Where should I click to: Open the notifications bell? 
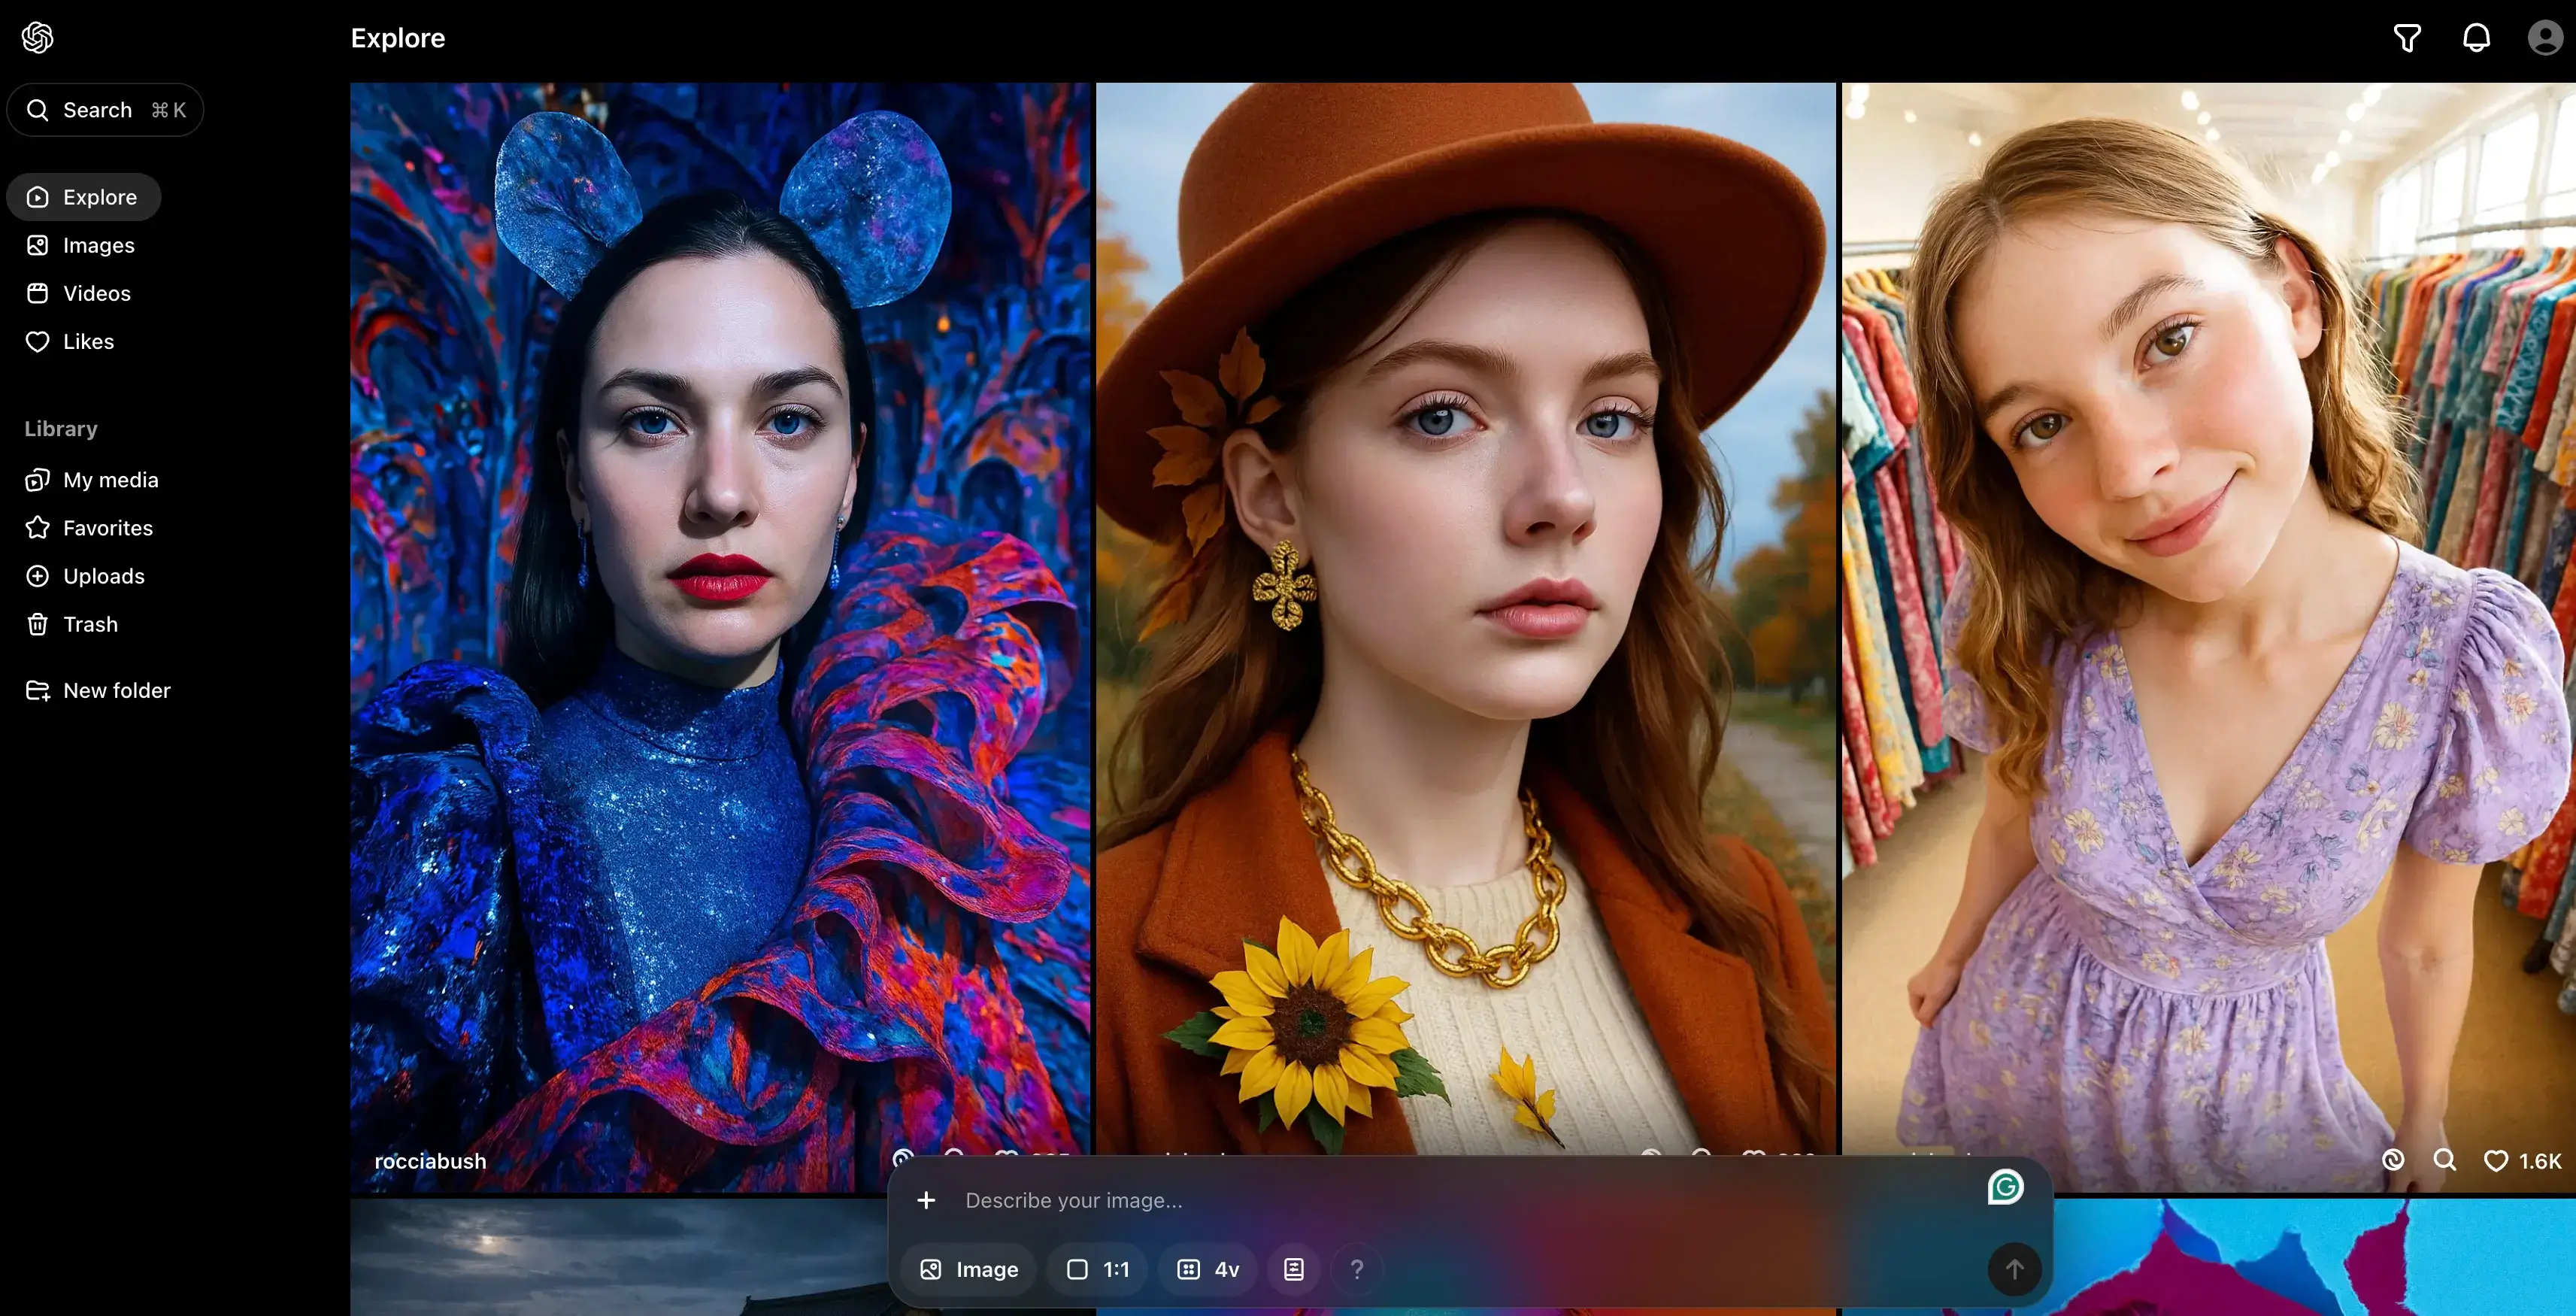2476,38
